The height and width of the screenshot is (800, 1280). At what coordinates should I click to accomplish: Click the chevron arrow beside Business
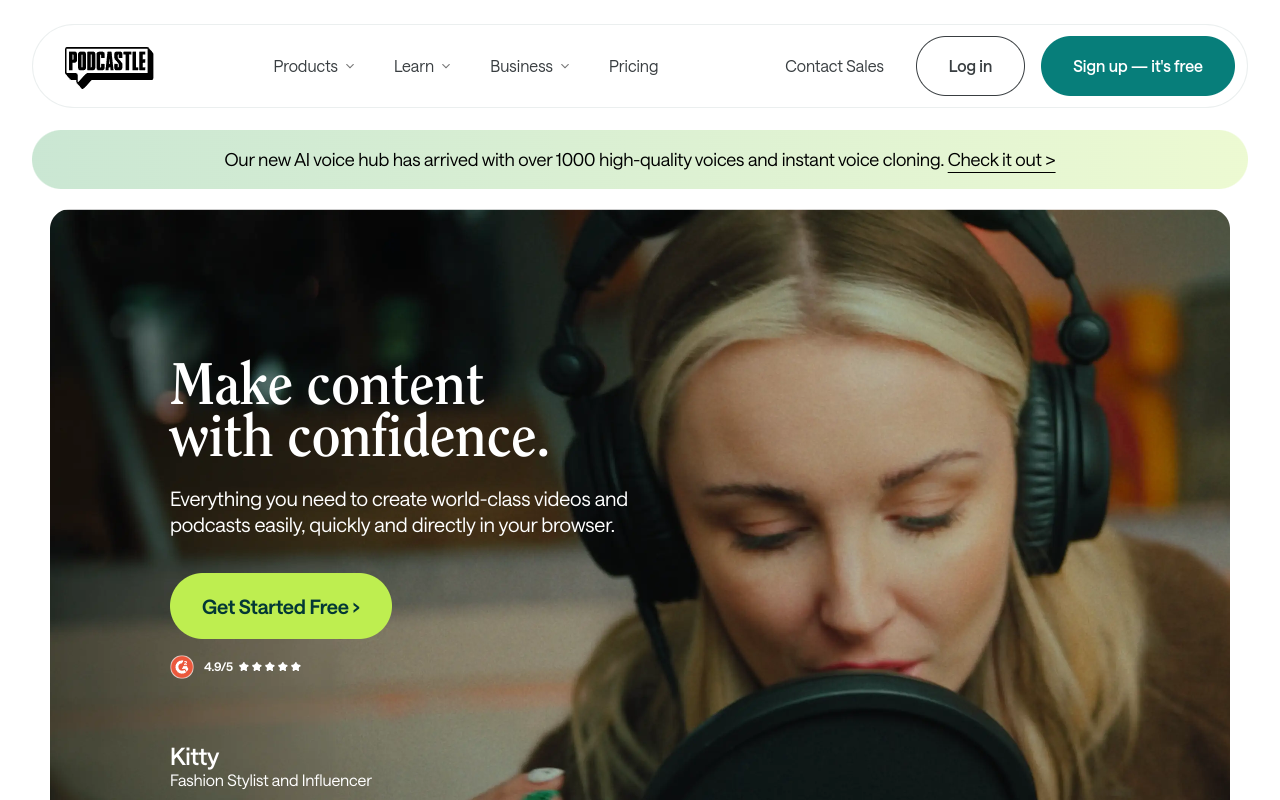[565, 66]
